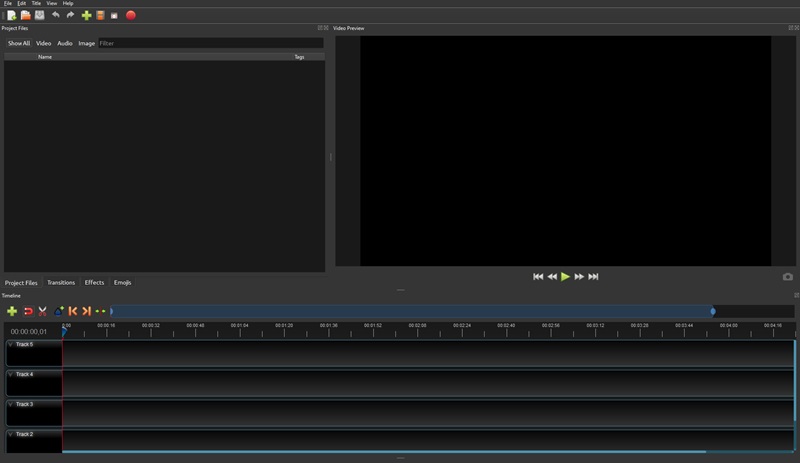Open the View menu
This screenshot has width=800, height=463.
pyautogui.click(x=52, y=3)
